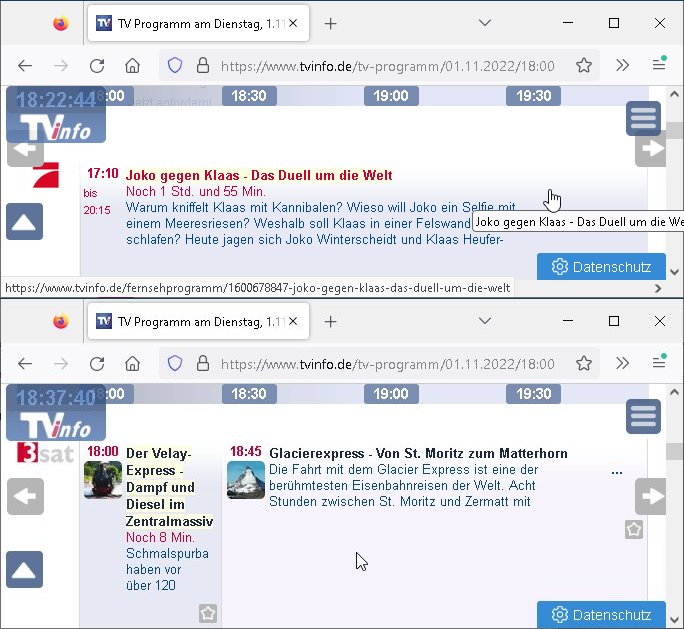
Task: Open Datenschutz settings in upper window
Action: (601, 267)
